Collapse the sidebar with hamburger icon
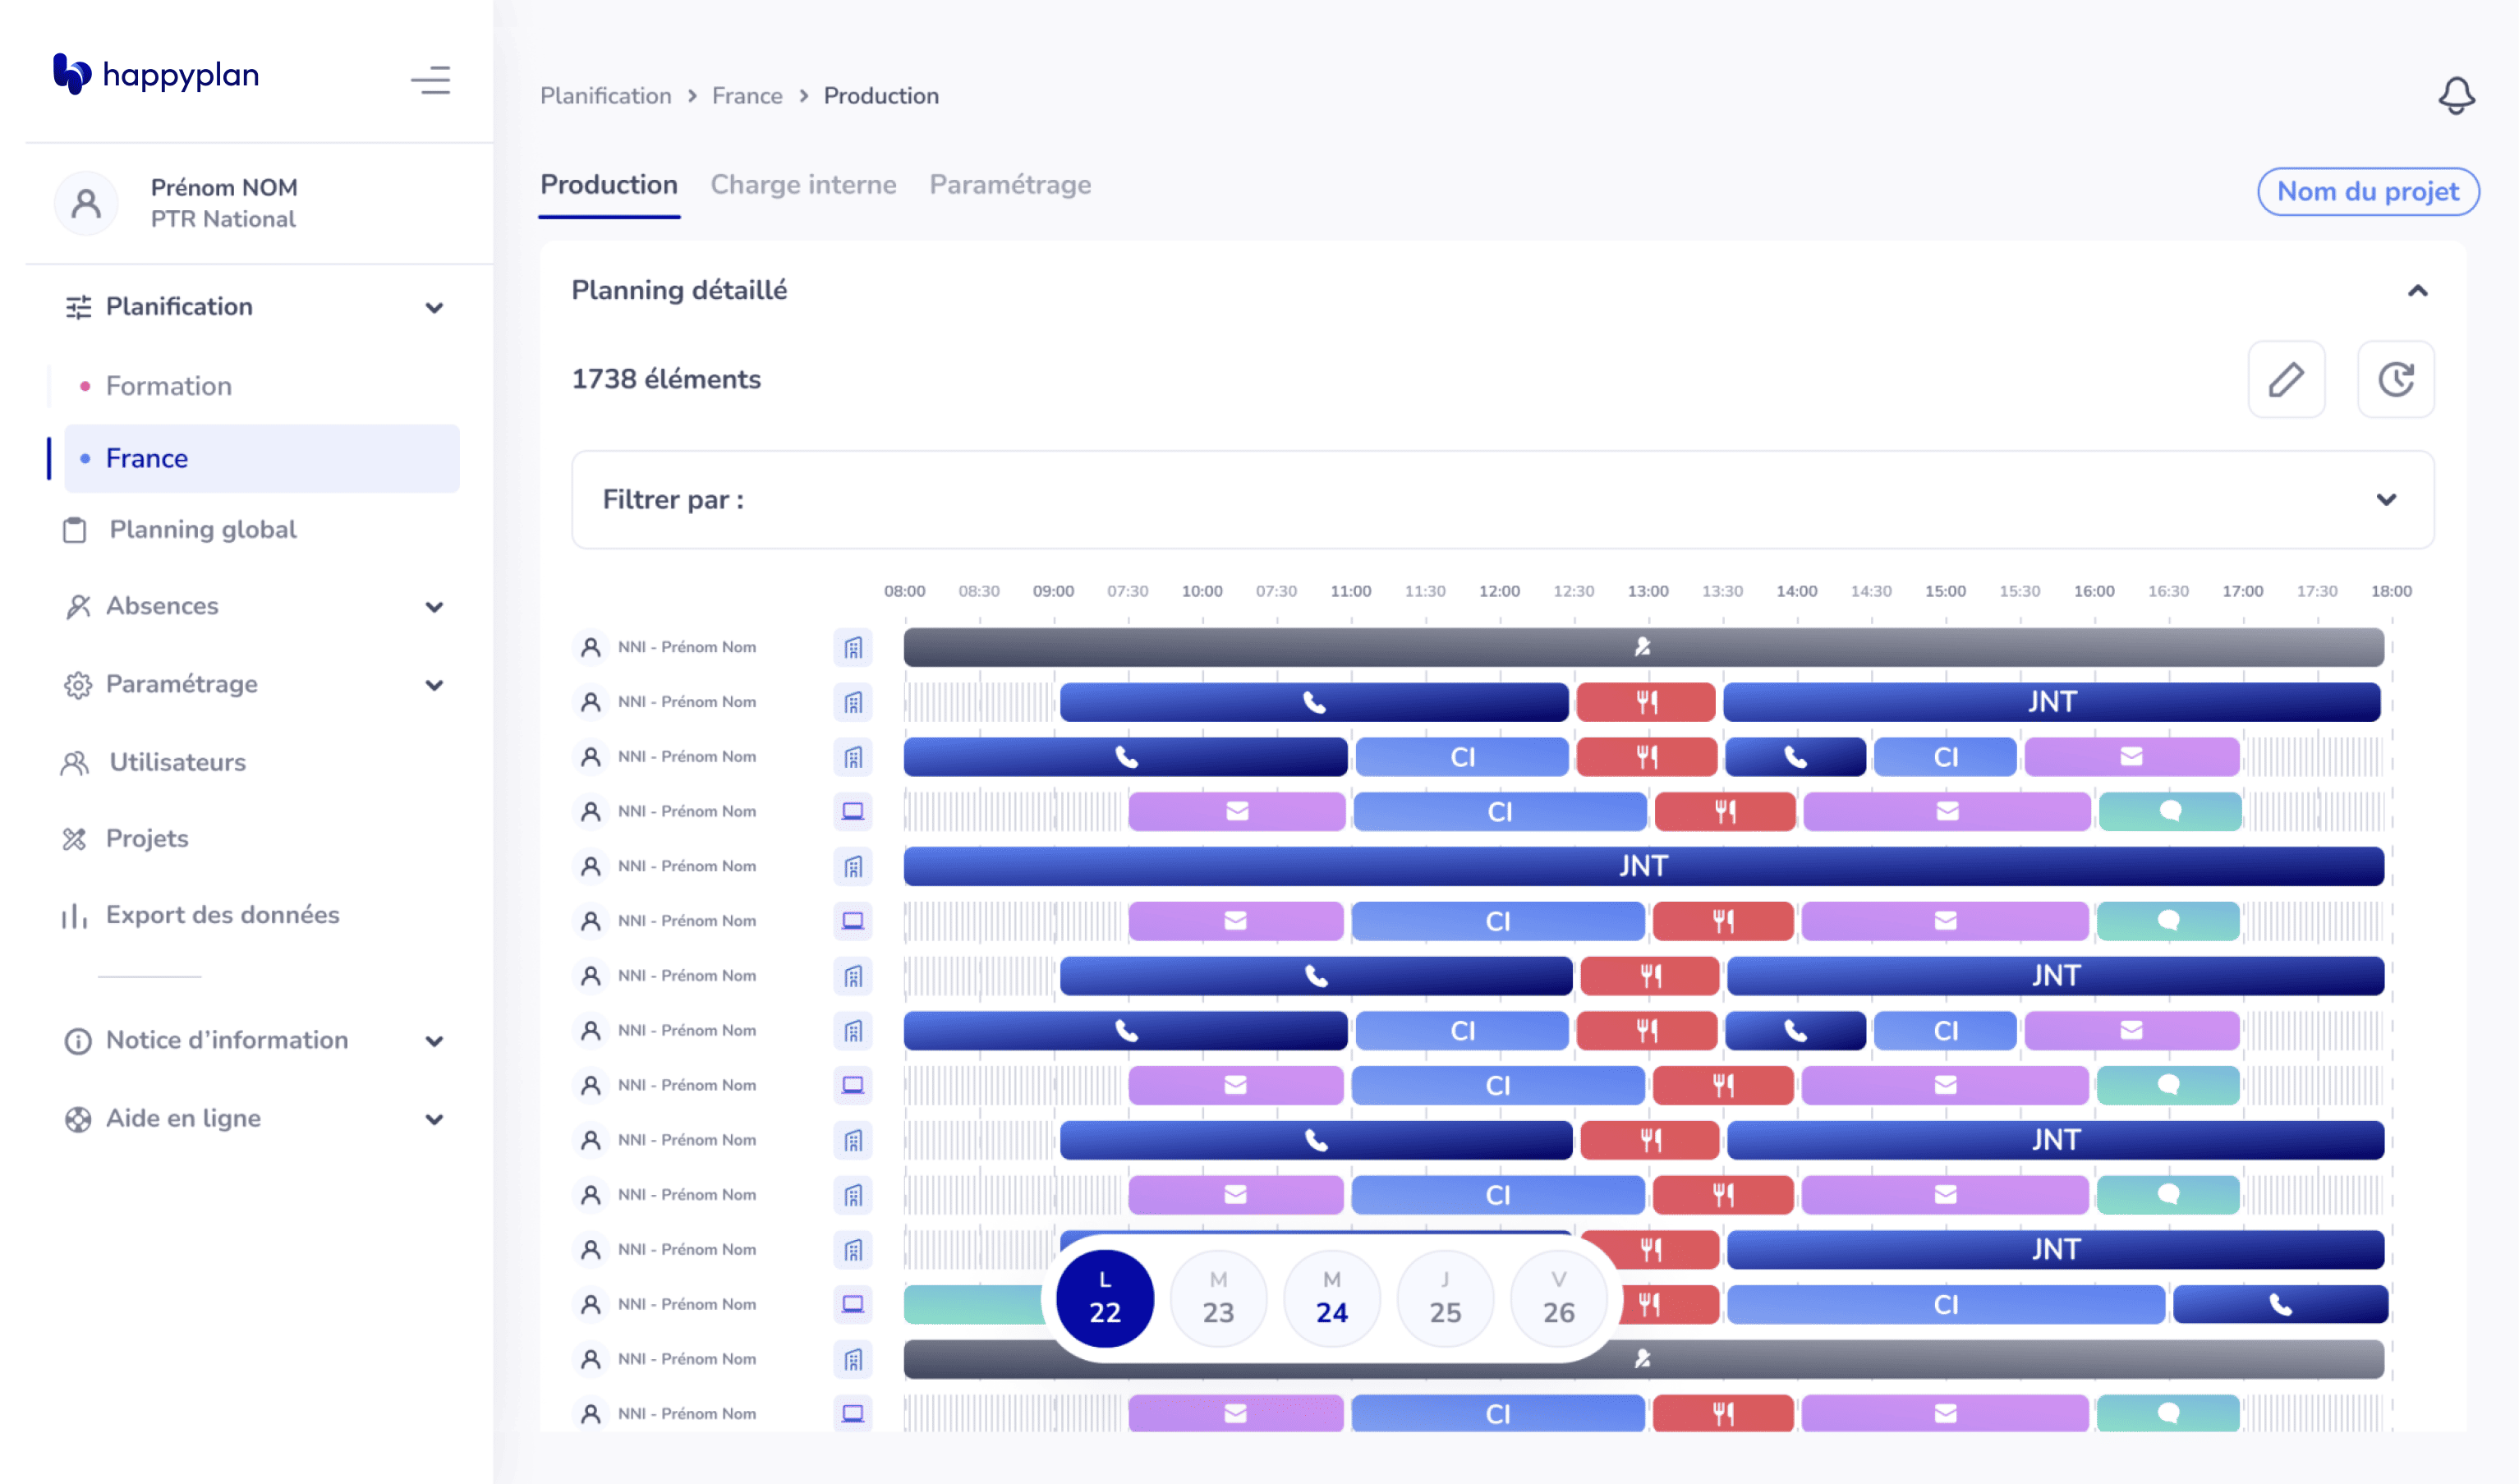The height and width of the screenshot is (1484, 2519). 431,80
